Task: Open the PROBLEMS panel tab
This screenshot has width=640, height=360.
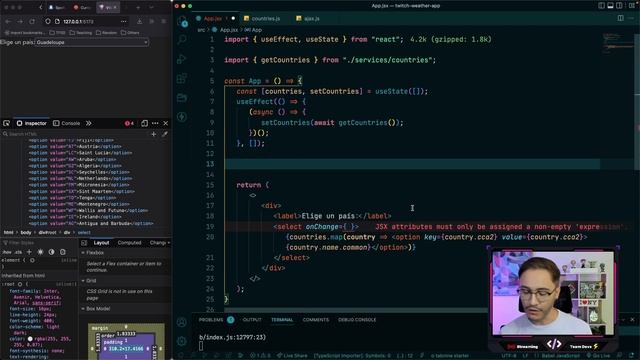Action: point(211,320)
